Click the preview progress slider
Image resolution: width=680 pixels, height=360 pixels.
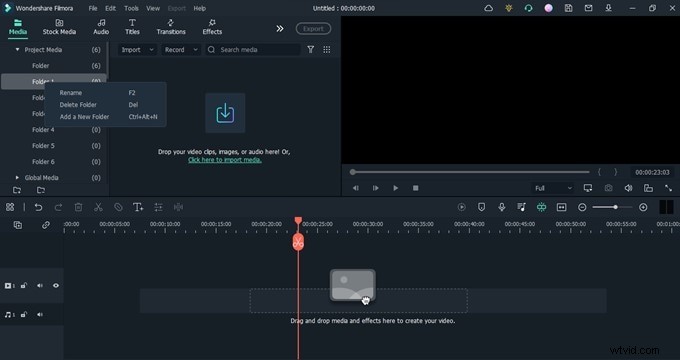pos(470,172)
